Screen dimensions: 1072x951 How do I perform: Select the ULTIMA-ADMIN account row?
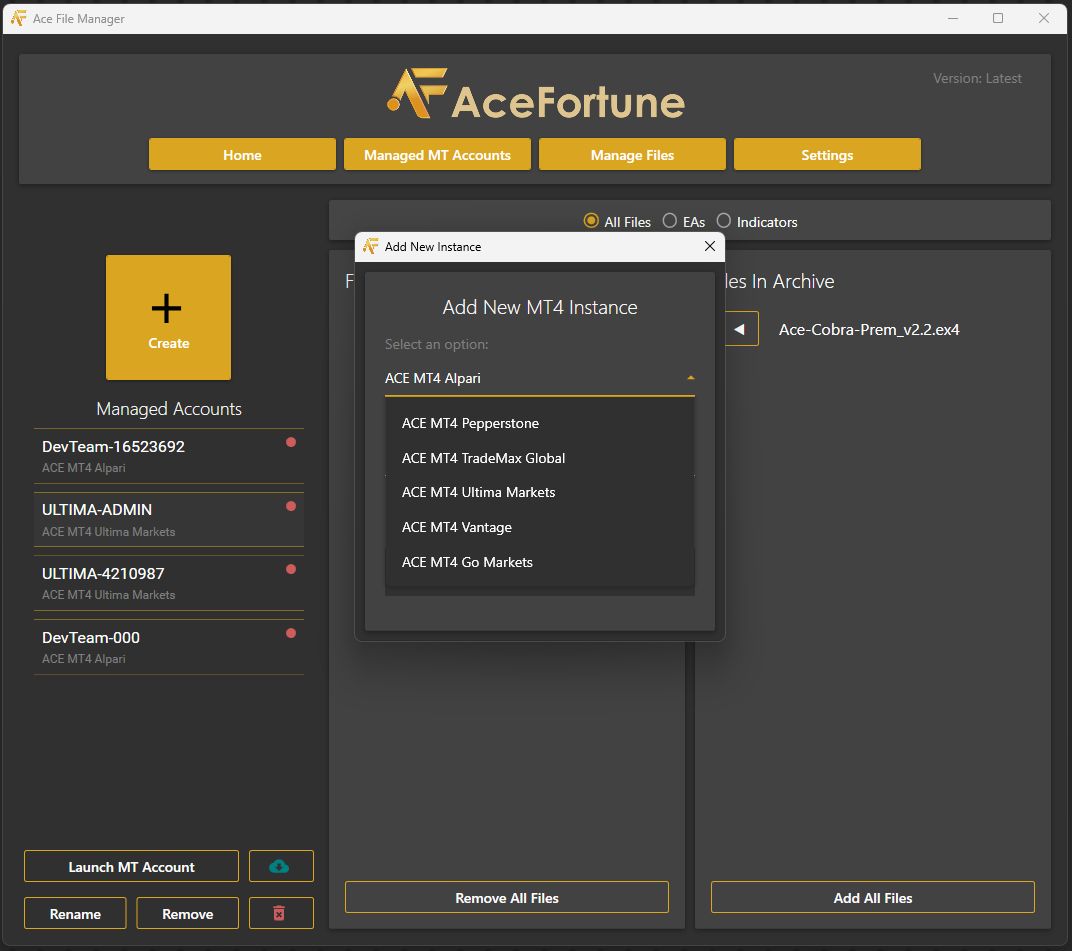tap(169, 520)
